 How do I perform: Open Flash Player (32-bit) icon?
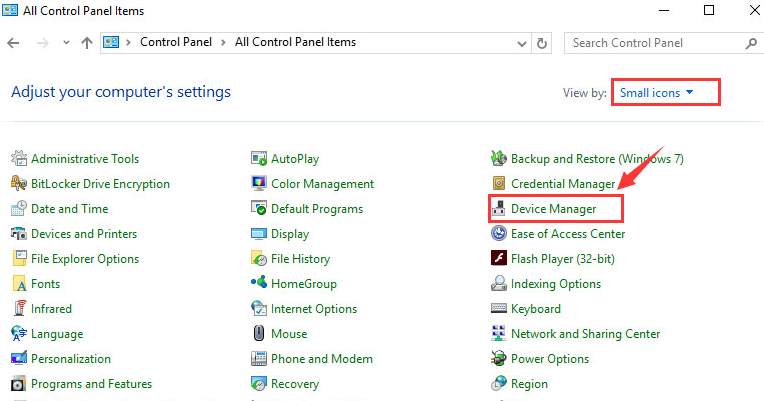[x=498, y=258]
